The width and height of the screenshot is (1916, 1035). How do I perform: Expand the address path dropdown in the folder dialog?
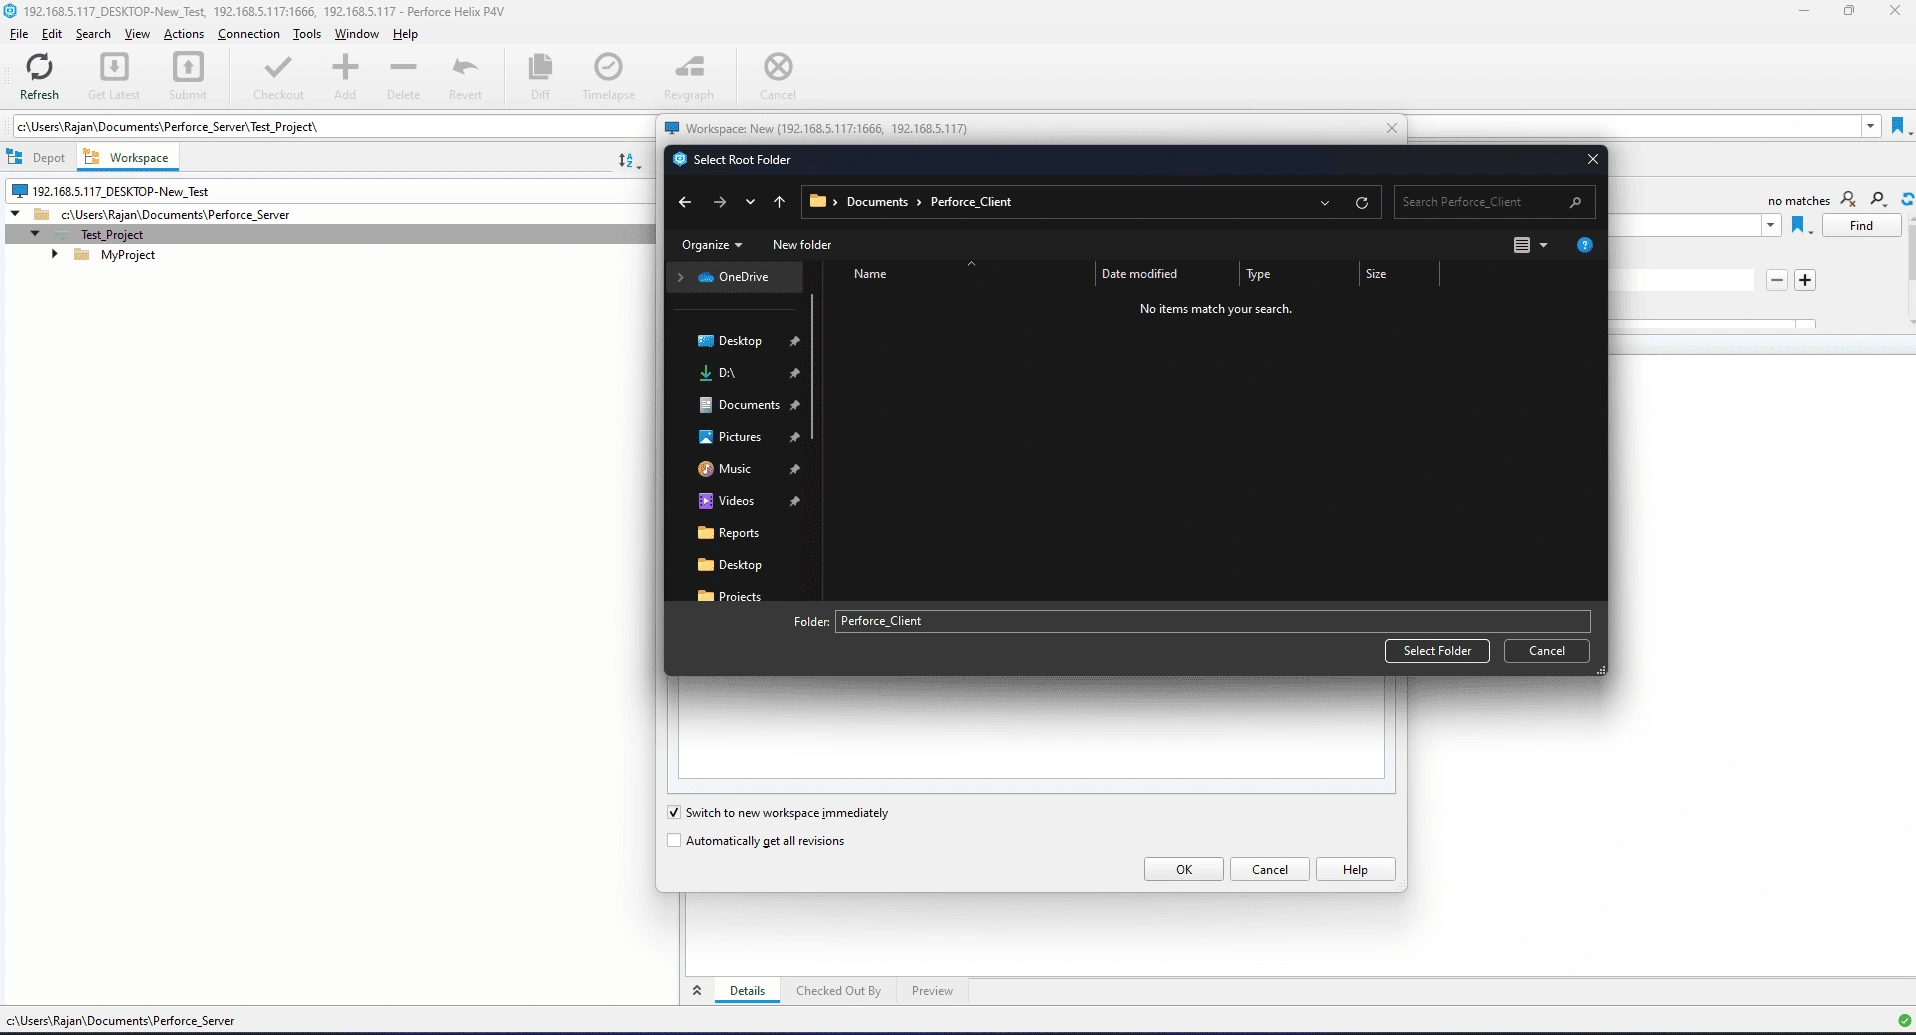[1325, 202]
